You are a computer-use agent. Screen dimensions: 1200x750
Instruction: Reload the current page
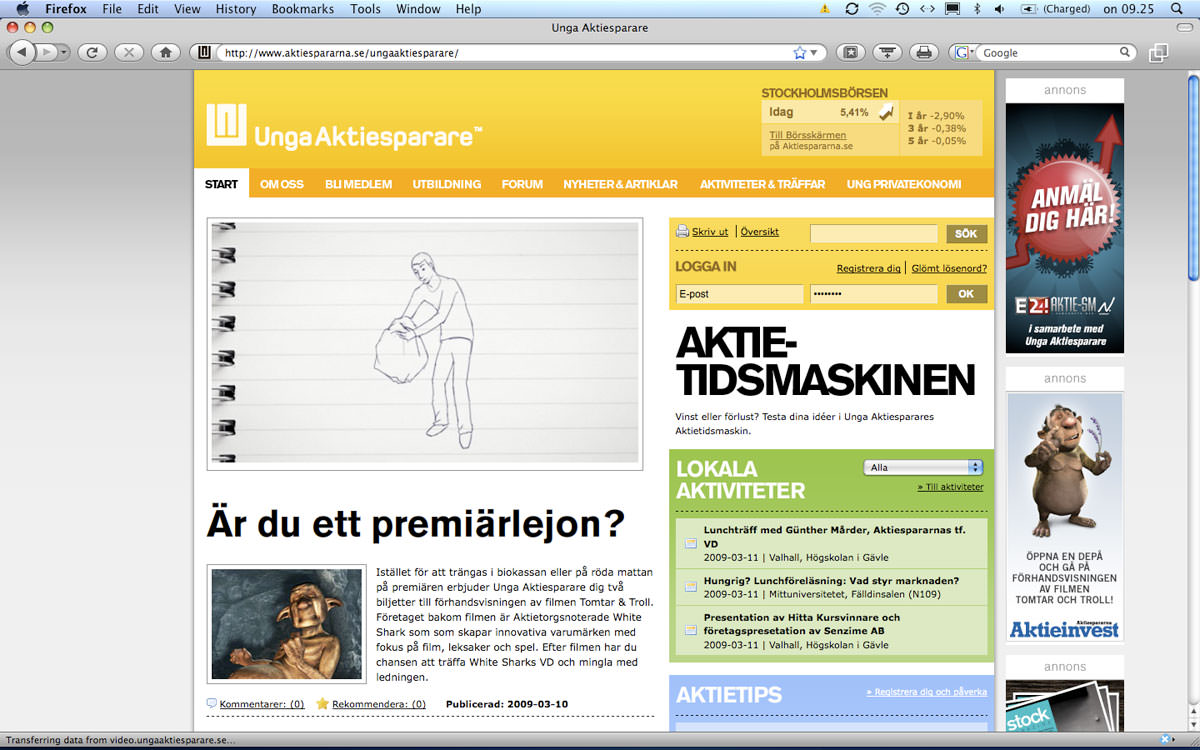click(x=92, y=52)
